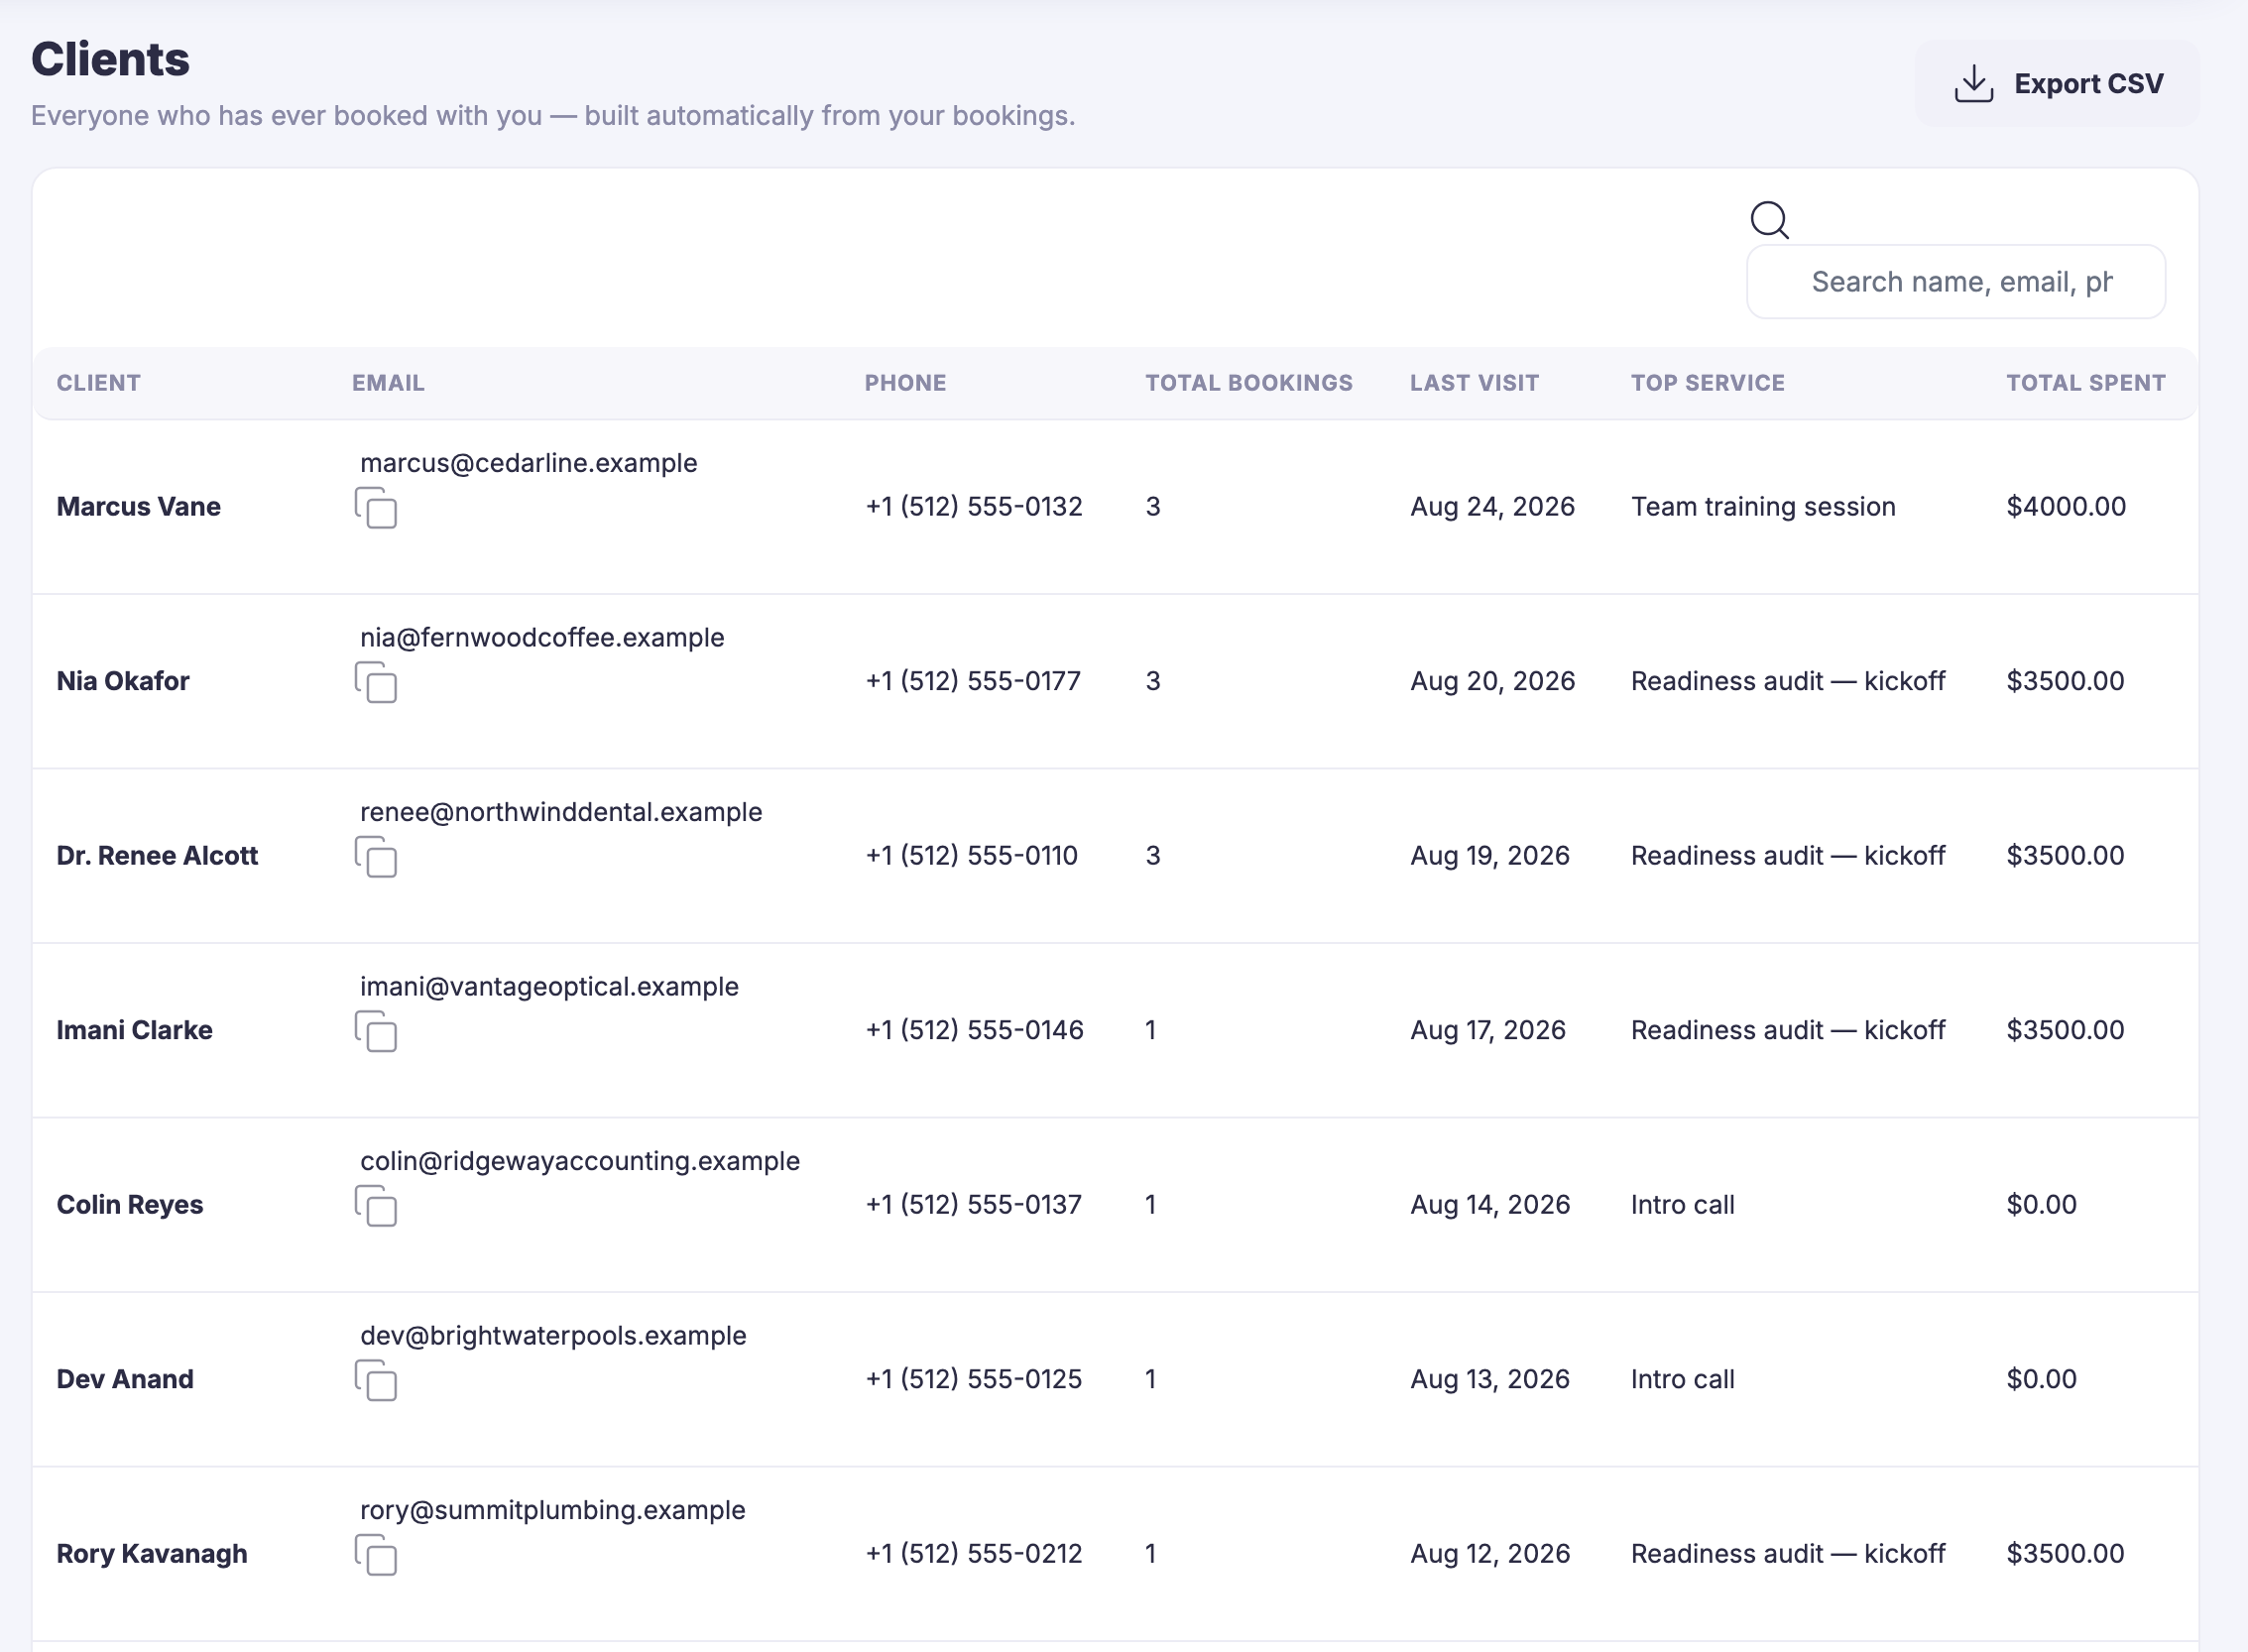The image size is (2248, 1652).
Task: Click last visit date Aug 14, 2026
Action: (x=1490, y=1205)
